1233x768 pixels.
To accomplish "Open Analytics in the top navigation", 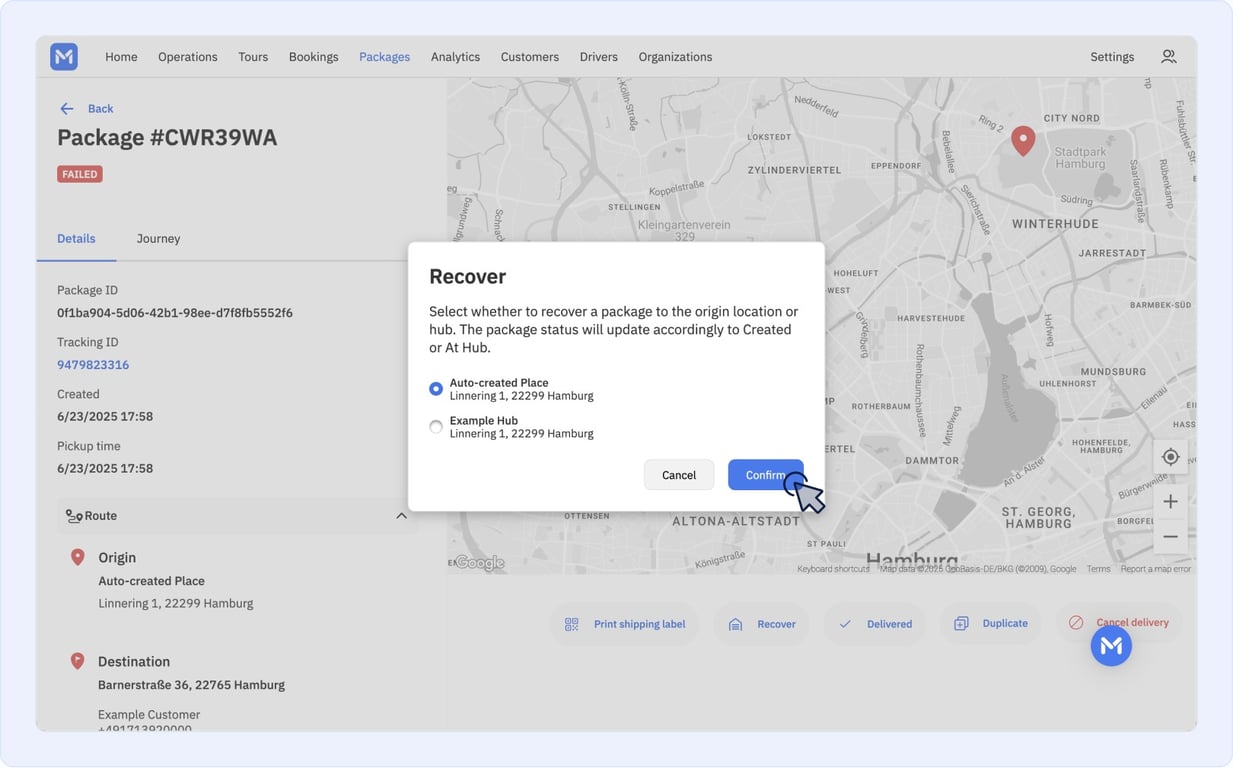I will pos(455,57).
